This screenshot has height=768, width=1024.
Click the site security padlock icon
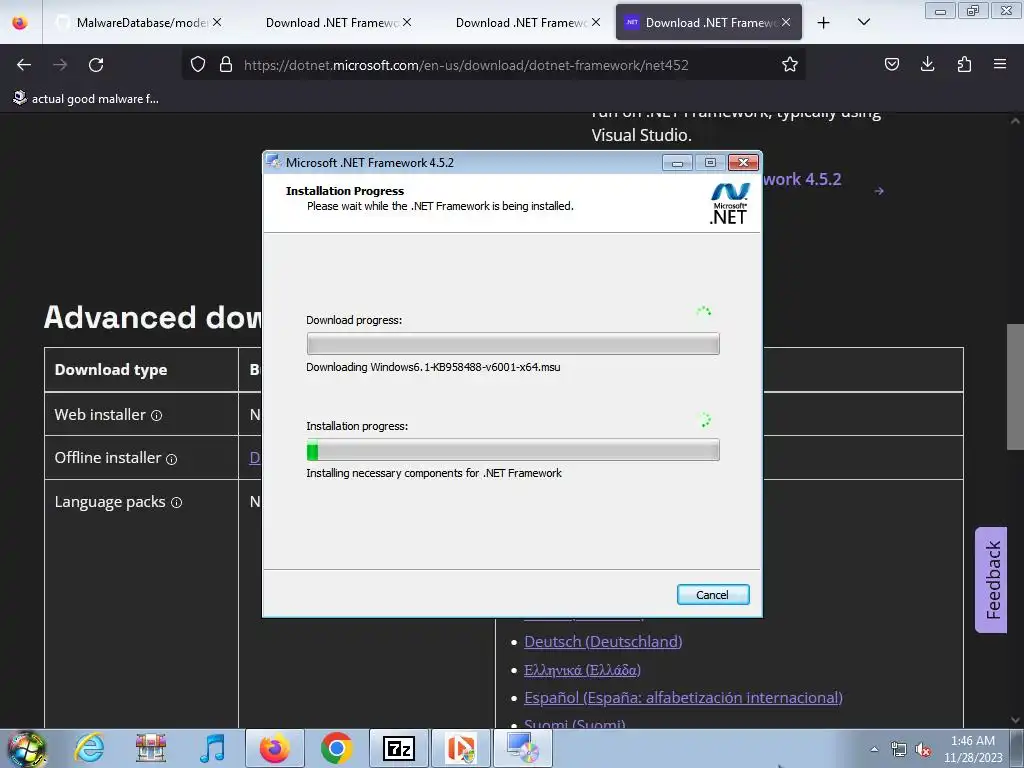tap(226, 64)
